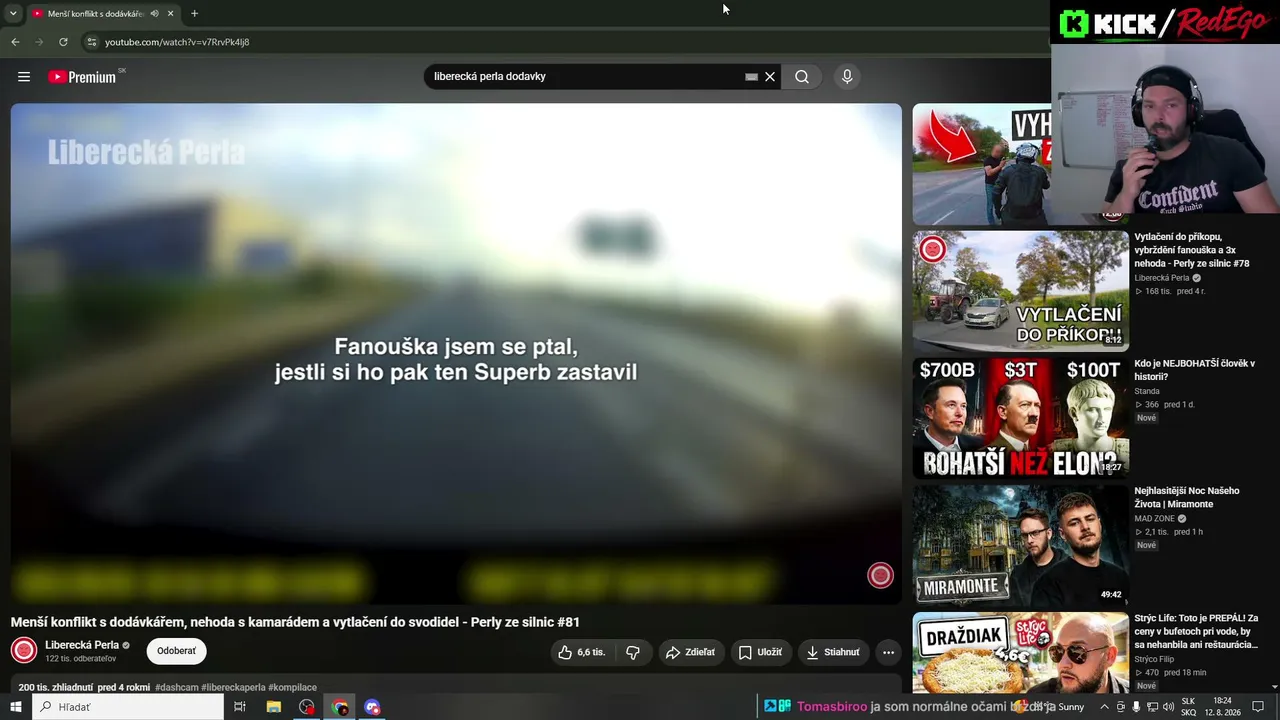Viewport: 1280px width, 720px height.
Task: Open 'Strýc Life: Toto je PREPÁL!' video title
Action: click(x=1196, y=631)
